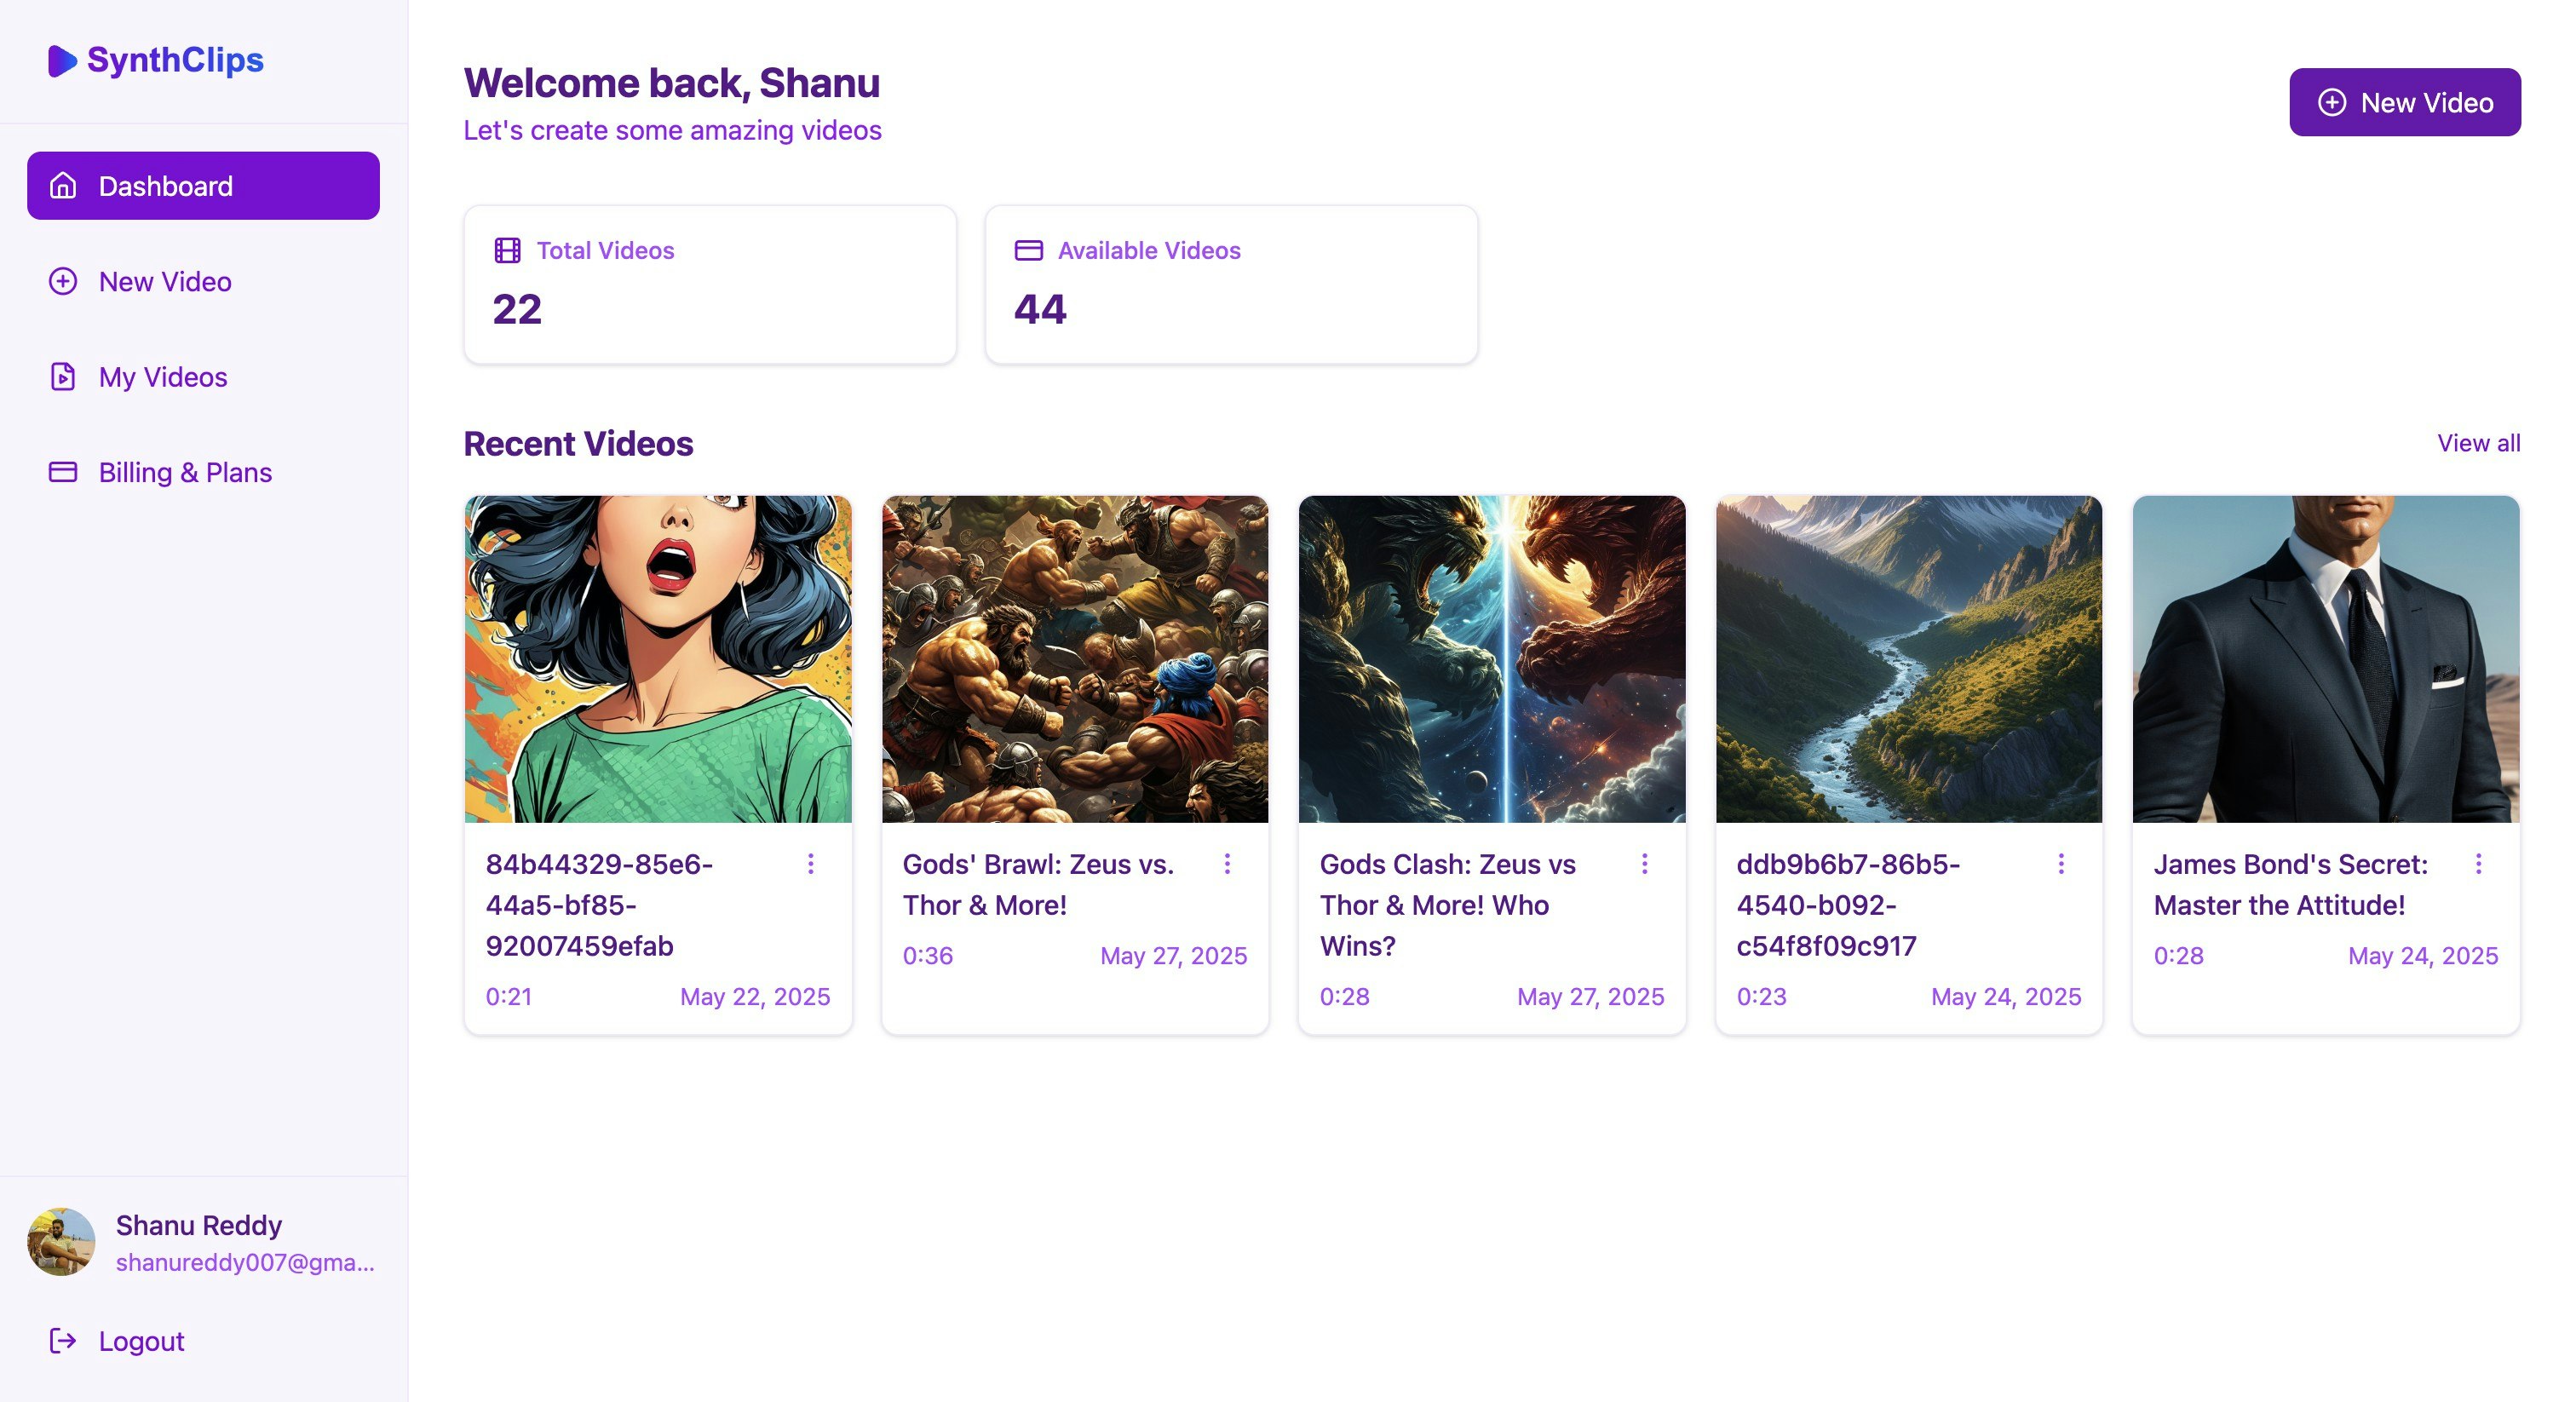Click the home icon beside Dashboard
2576x1402 pixels.
63,186
